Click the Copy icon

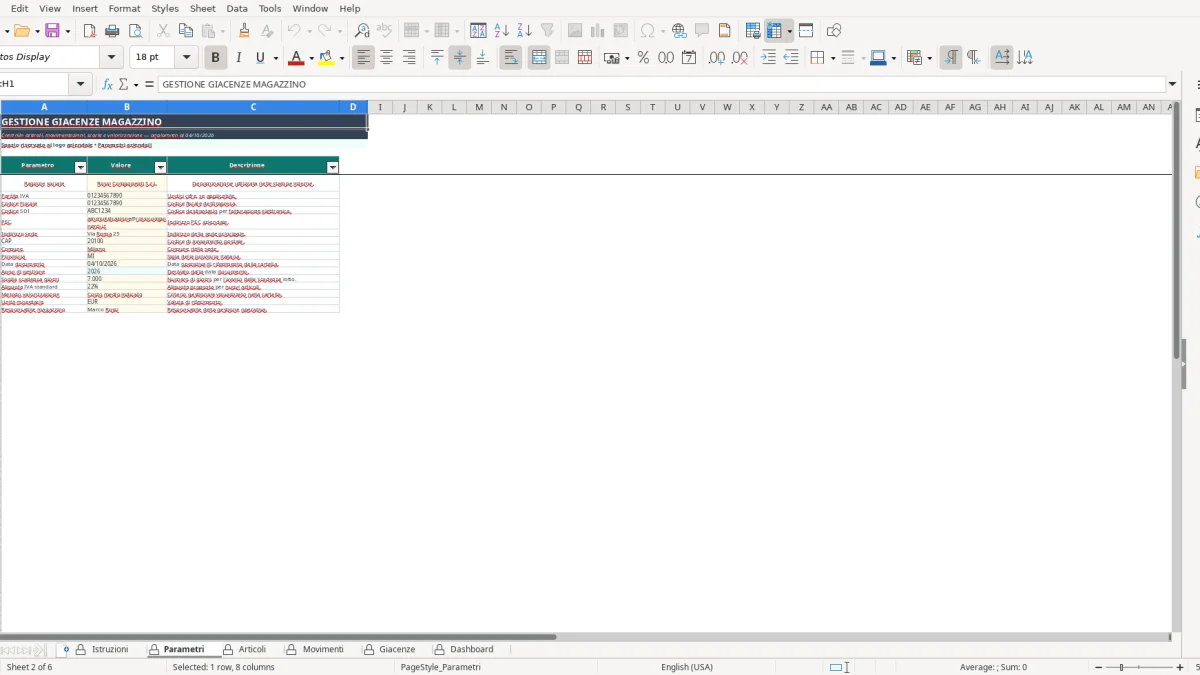coord(185,31)
